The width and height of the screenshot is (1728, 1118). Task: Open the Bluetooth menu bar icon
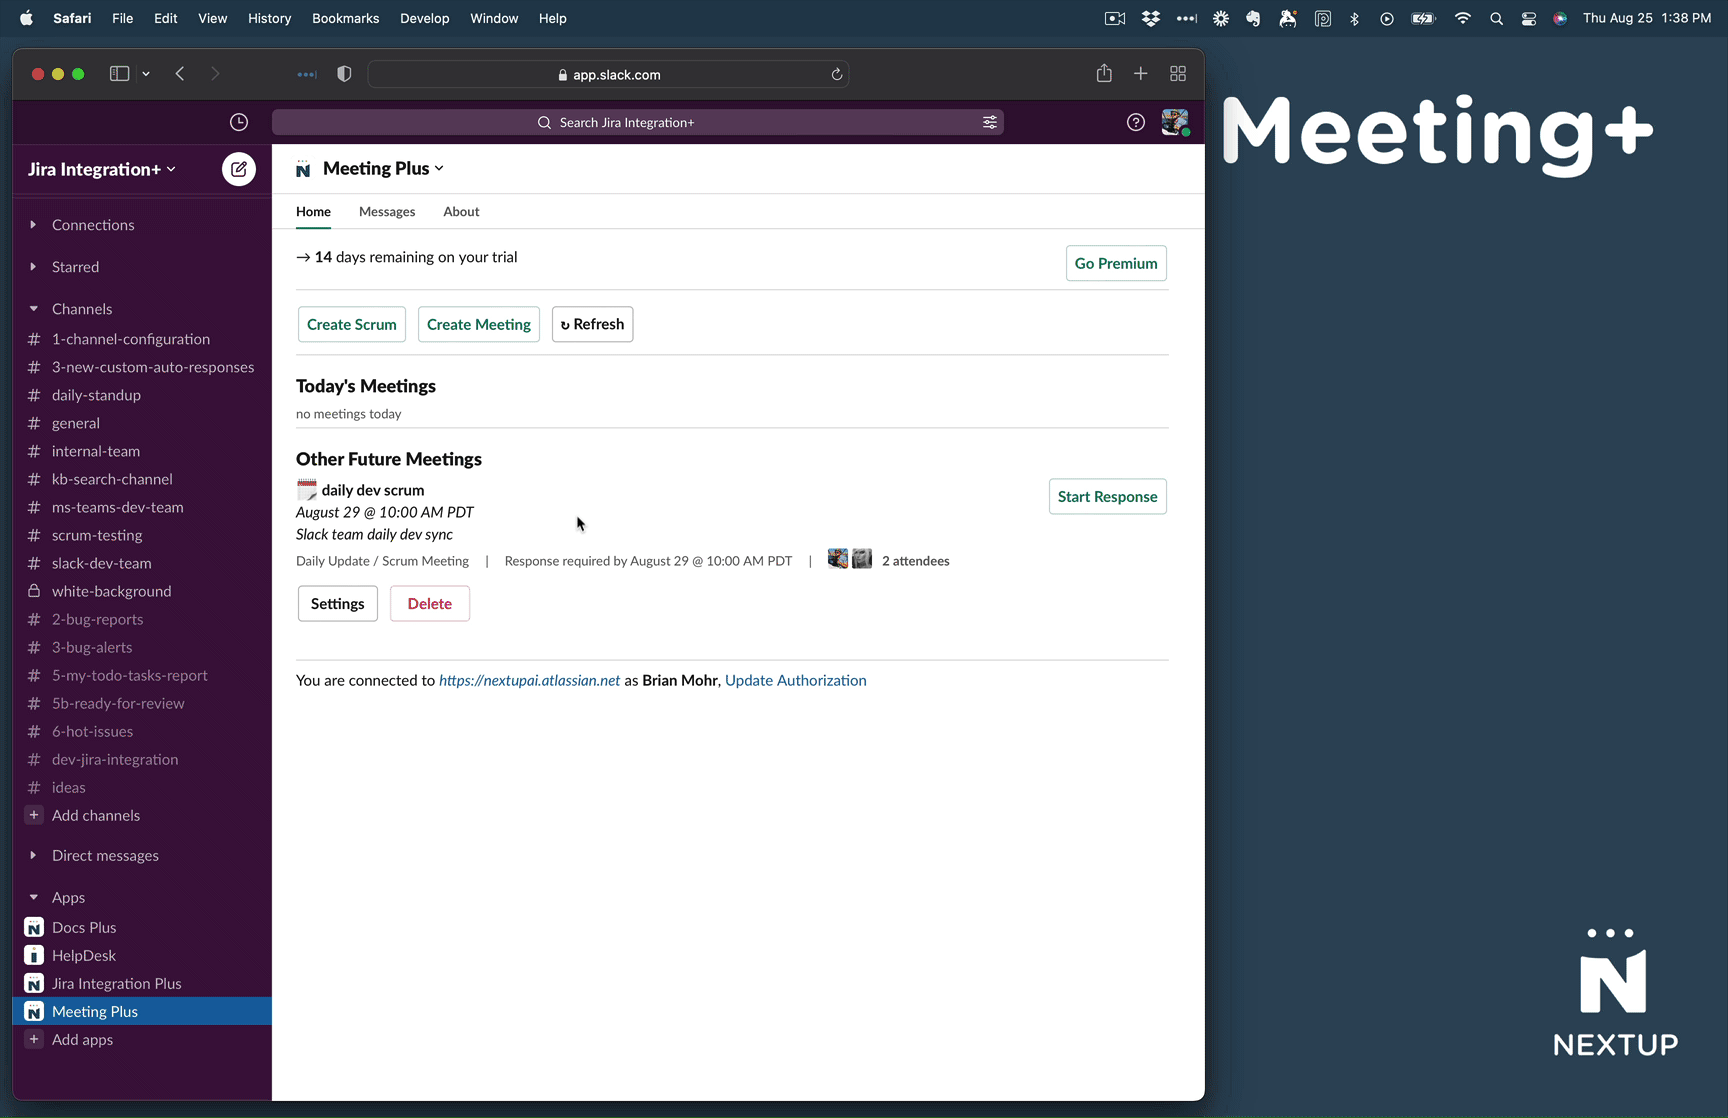click(1355, 18)
